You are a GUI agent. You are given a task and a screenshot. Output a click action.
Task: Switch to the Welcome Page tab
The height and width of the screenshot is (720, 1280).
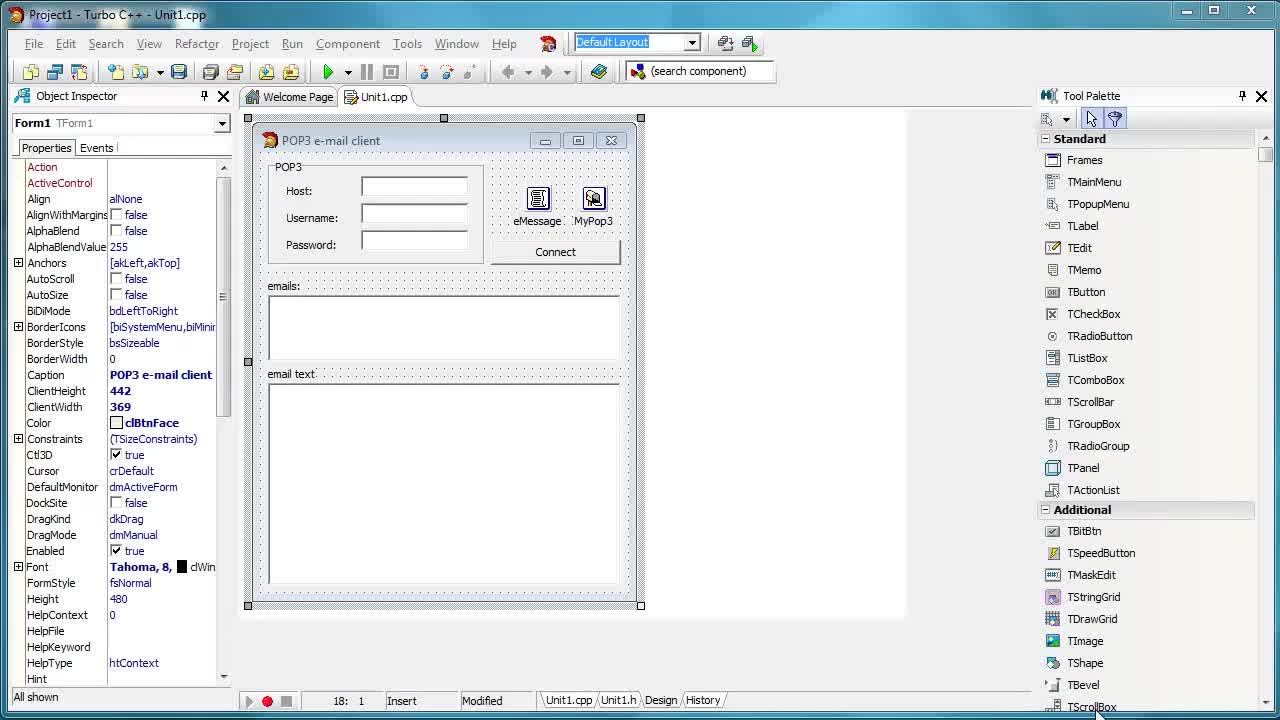click(x=289, y=97)
